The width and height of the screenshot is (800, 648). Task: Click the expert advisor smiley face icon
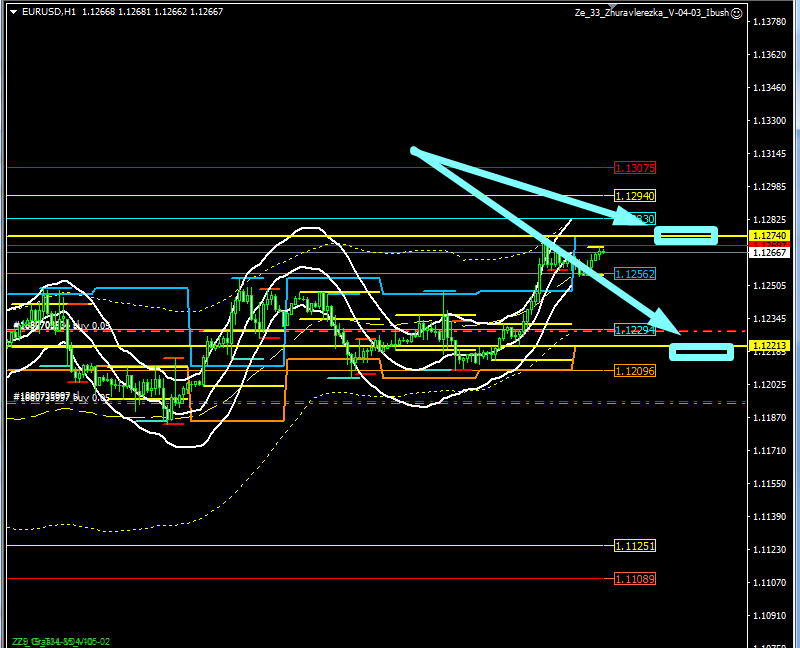[736, 13]
